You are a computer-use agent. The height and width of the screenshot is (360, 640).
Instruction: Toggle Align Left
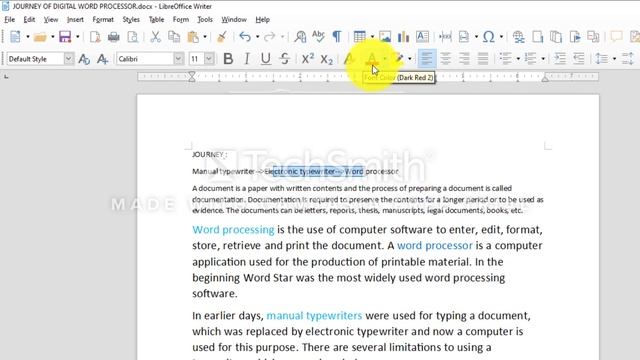427,59
